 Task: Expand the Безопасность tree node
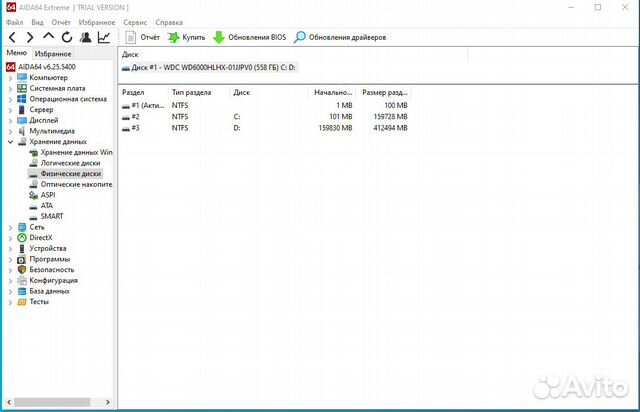10,269
